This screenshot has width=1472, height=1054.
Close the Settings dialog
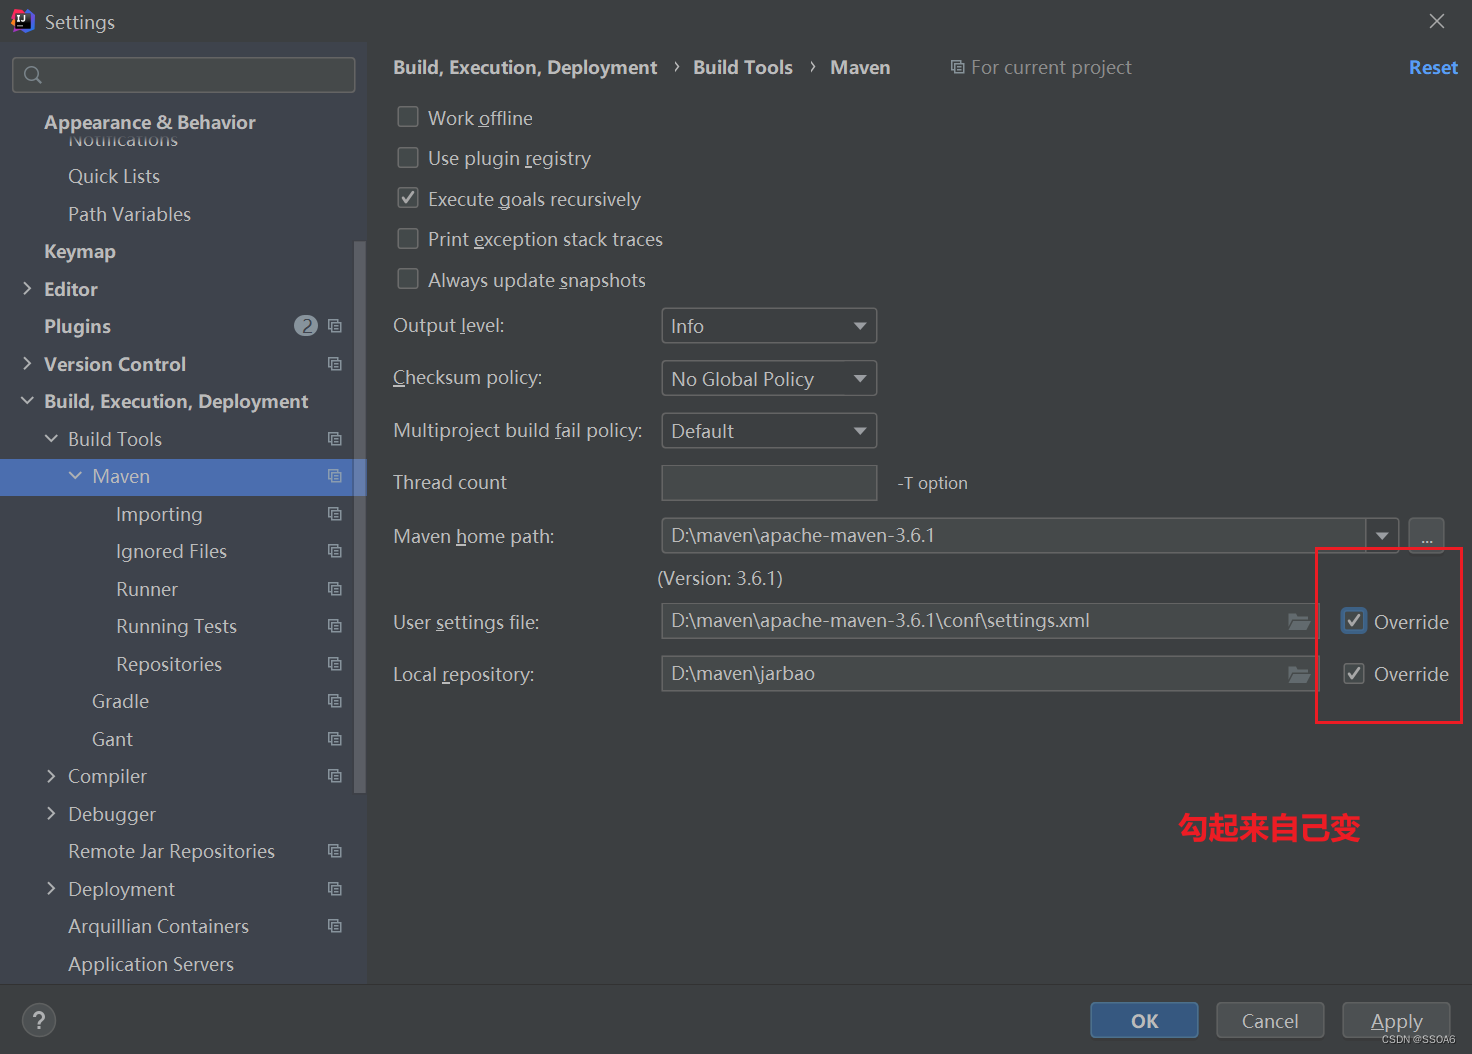[1437, 21]
